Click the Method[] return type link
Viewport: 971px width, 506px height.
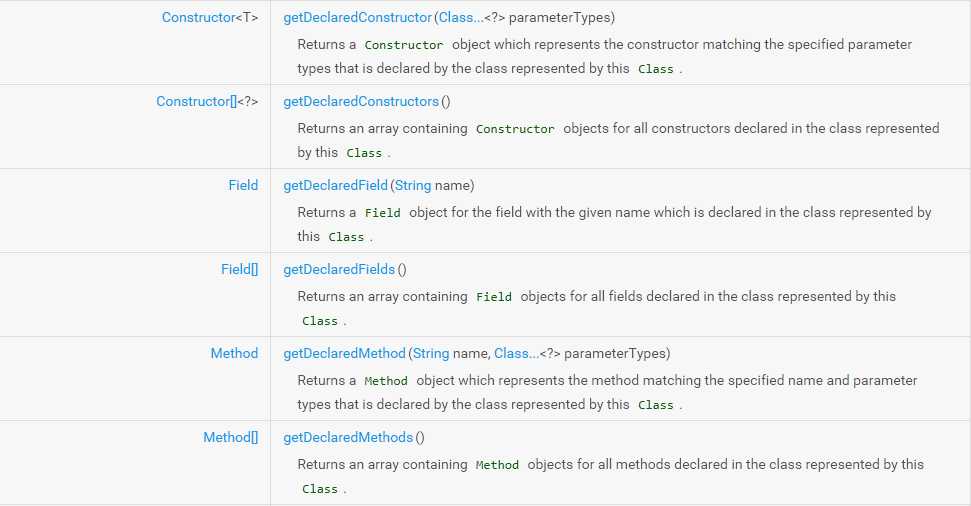pyautogui.click(x=230, y=438)
